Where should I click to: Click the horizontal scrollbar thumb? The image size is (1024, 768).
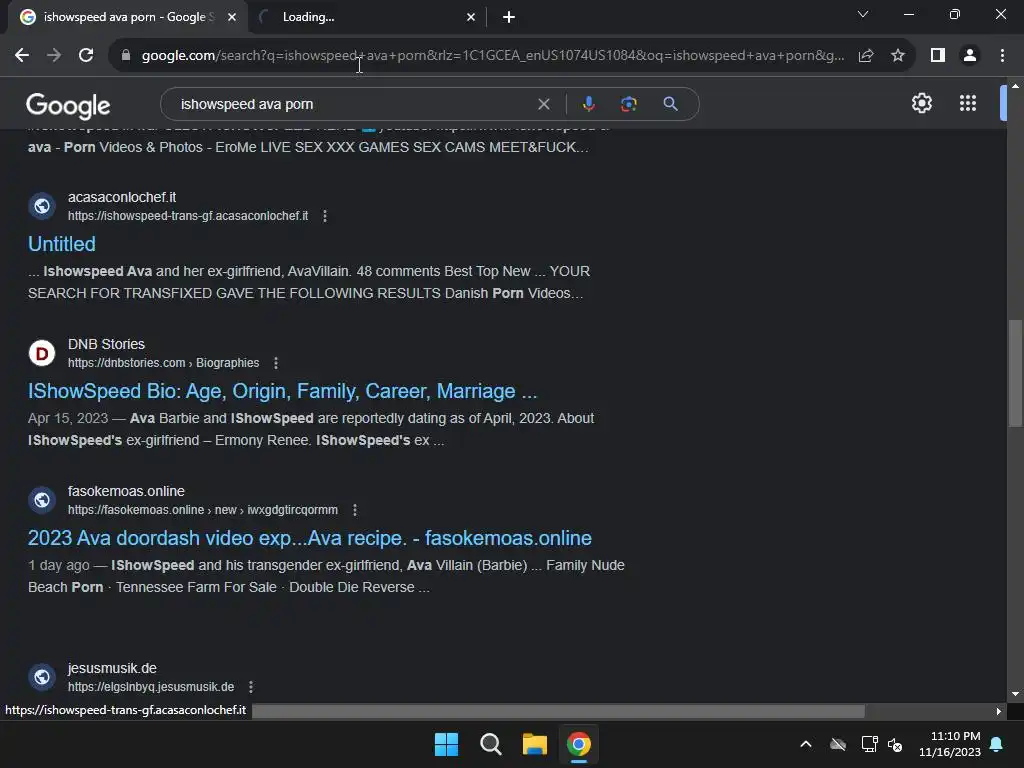tap(558, 711)
